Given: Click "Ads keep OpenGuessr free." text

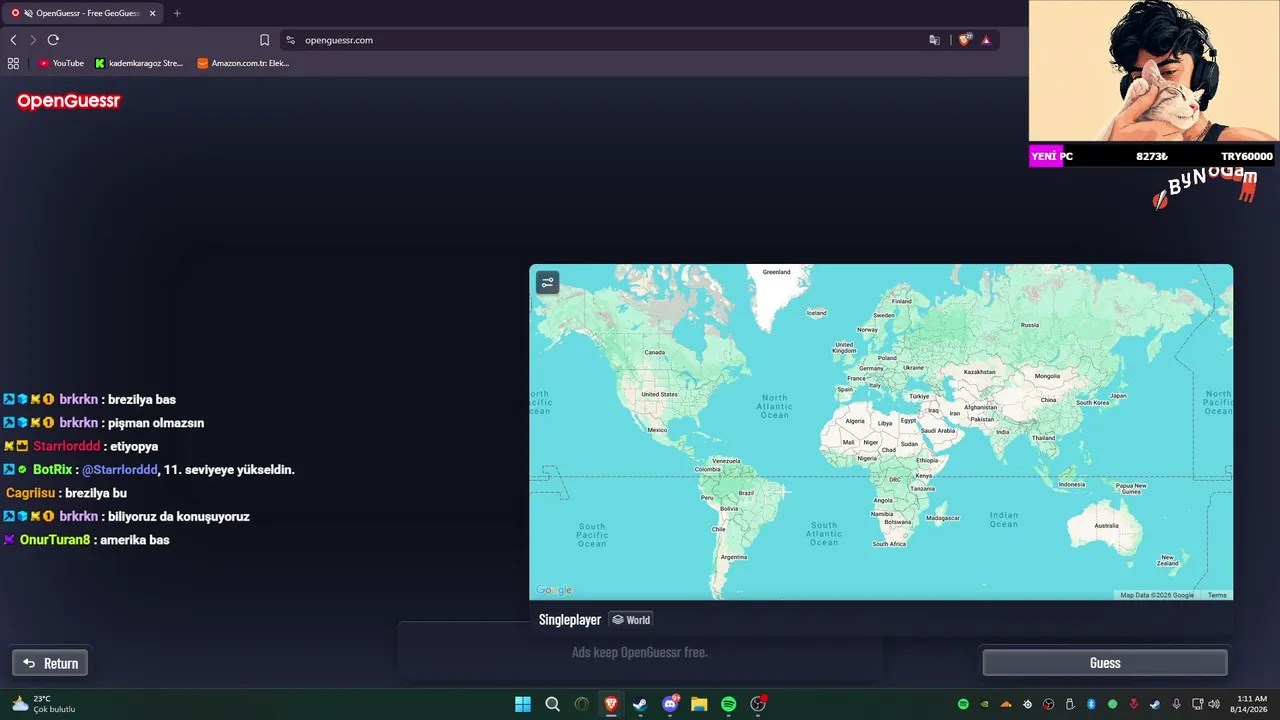Looking at the screenshot, I should pos(640,652).
